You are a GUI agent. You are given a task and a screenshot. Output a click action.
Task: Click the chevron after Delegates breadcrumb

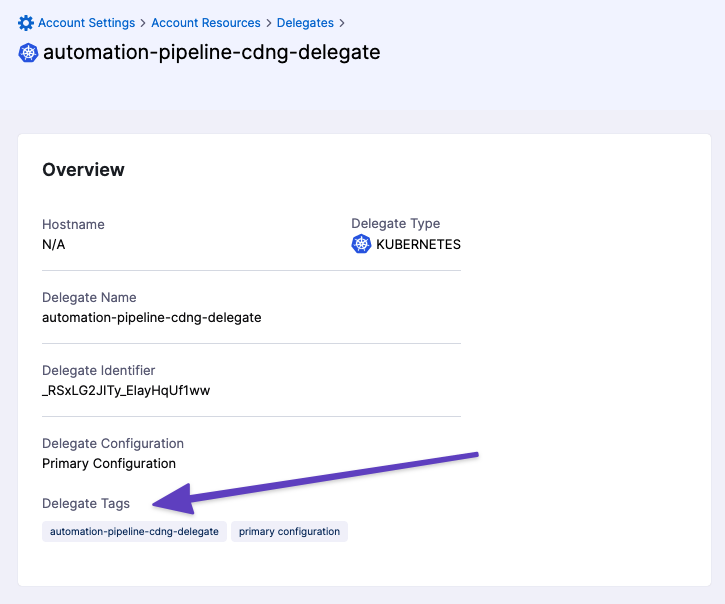(x=343, y=23)
